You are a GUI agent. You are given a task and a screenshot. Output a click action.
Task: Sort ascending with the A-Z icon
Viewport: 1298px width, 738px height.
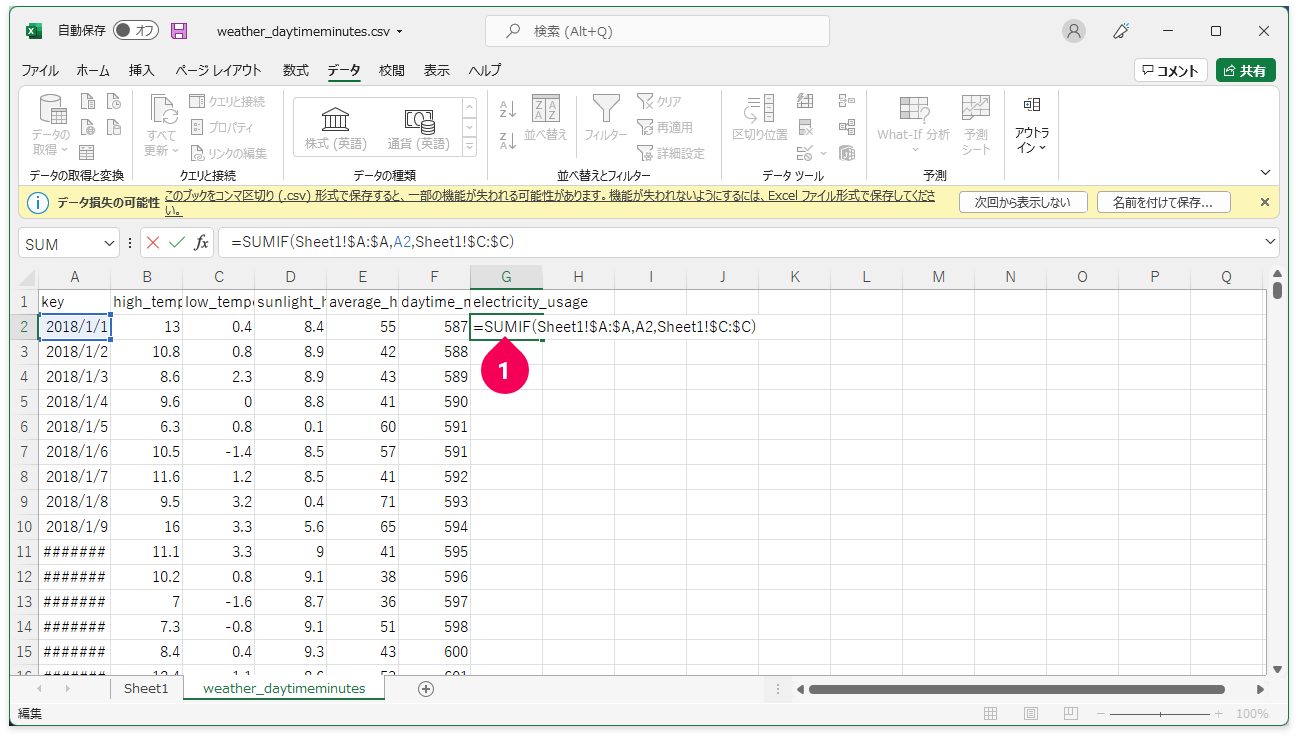507,110
